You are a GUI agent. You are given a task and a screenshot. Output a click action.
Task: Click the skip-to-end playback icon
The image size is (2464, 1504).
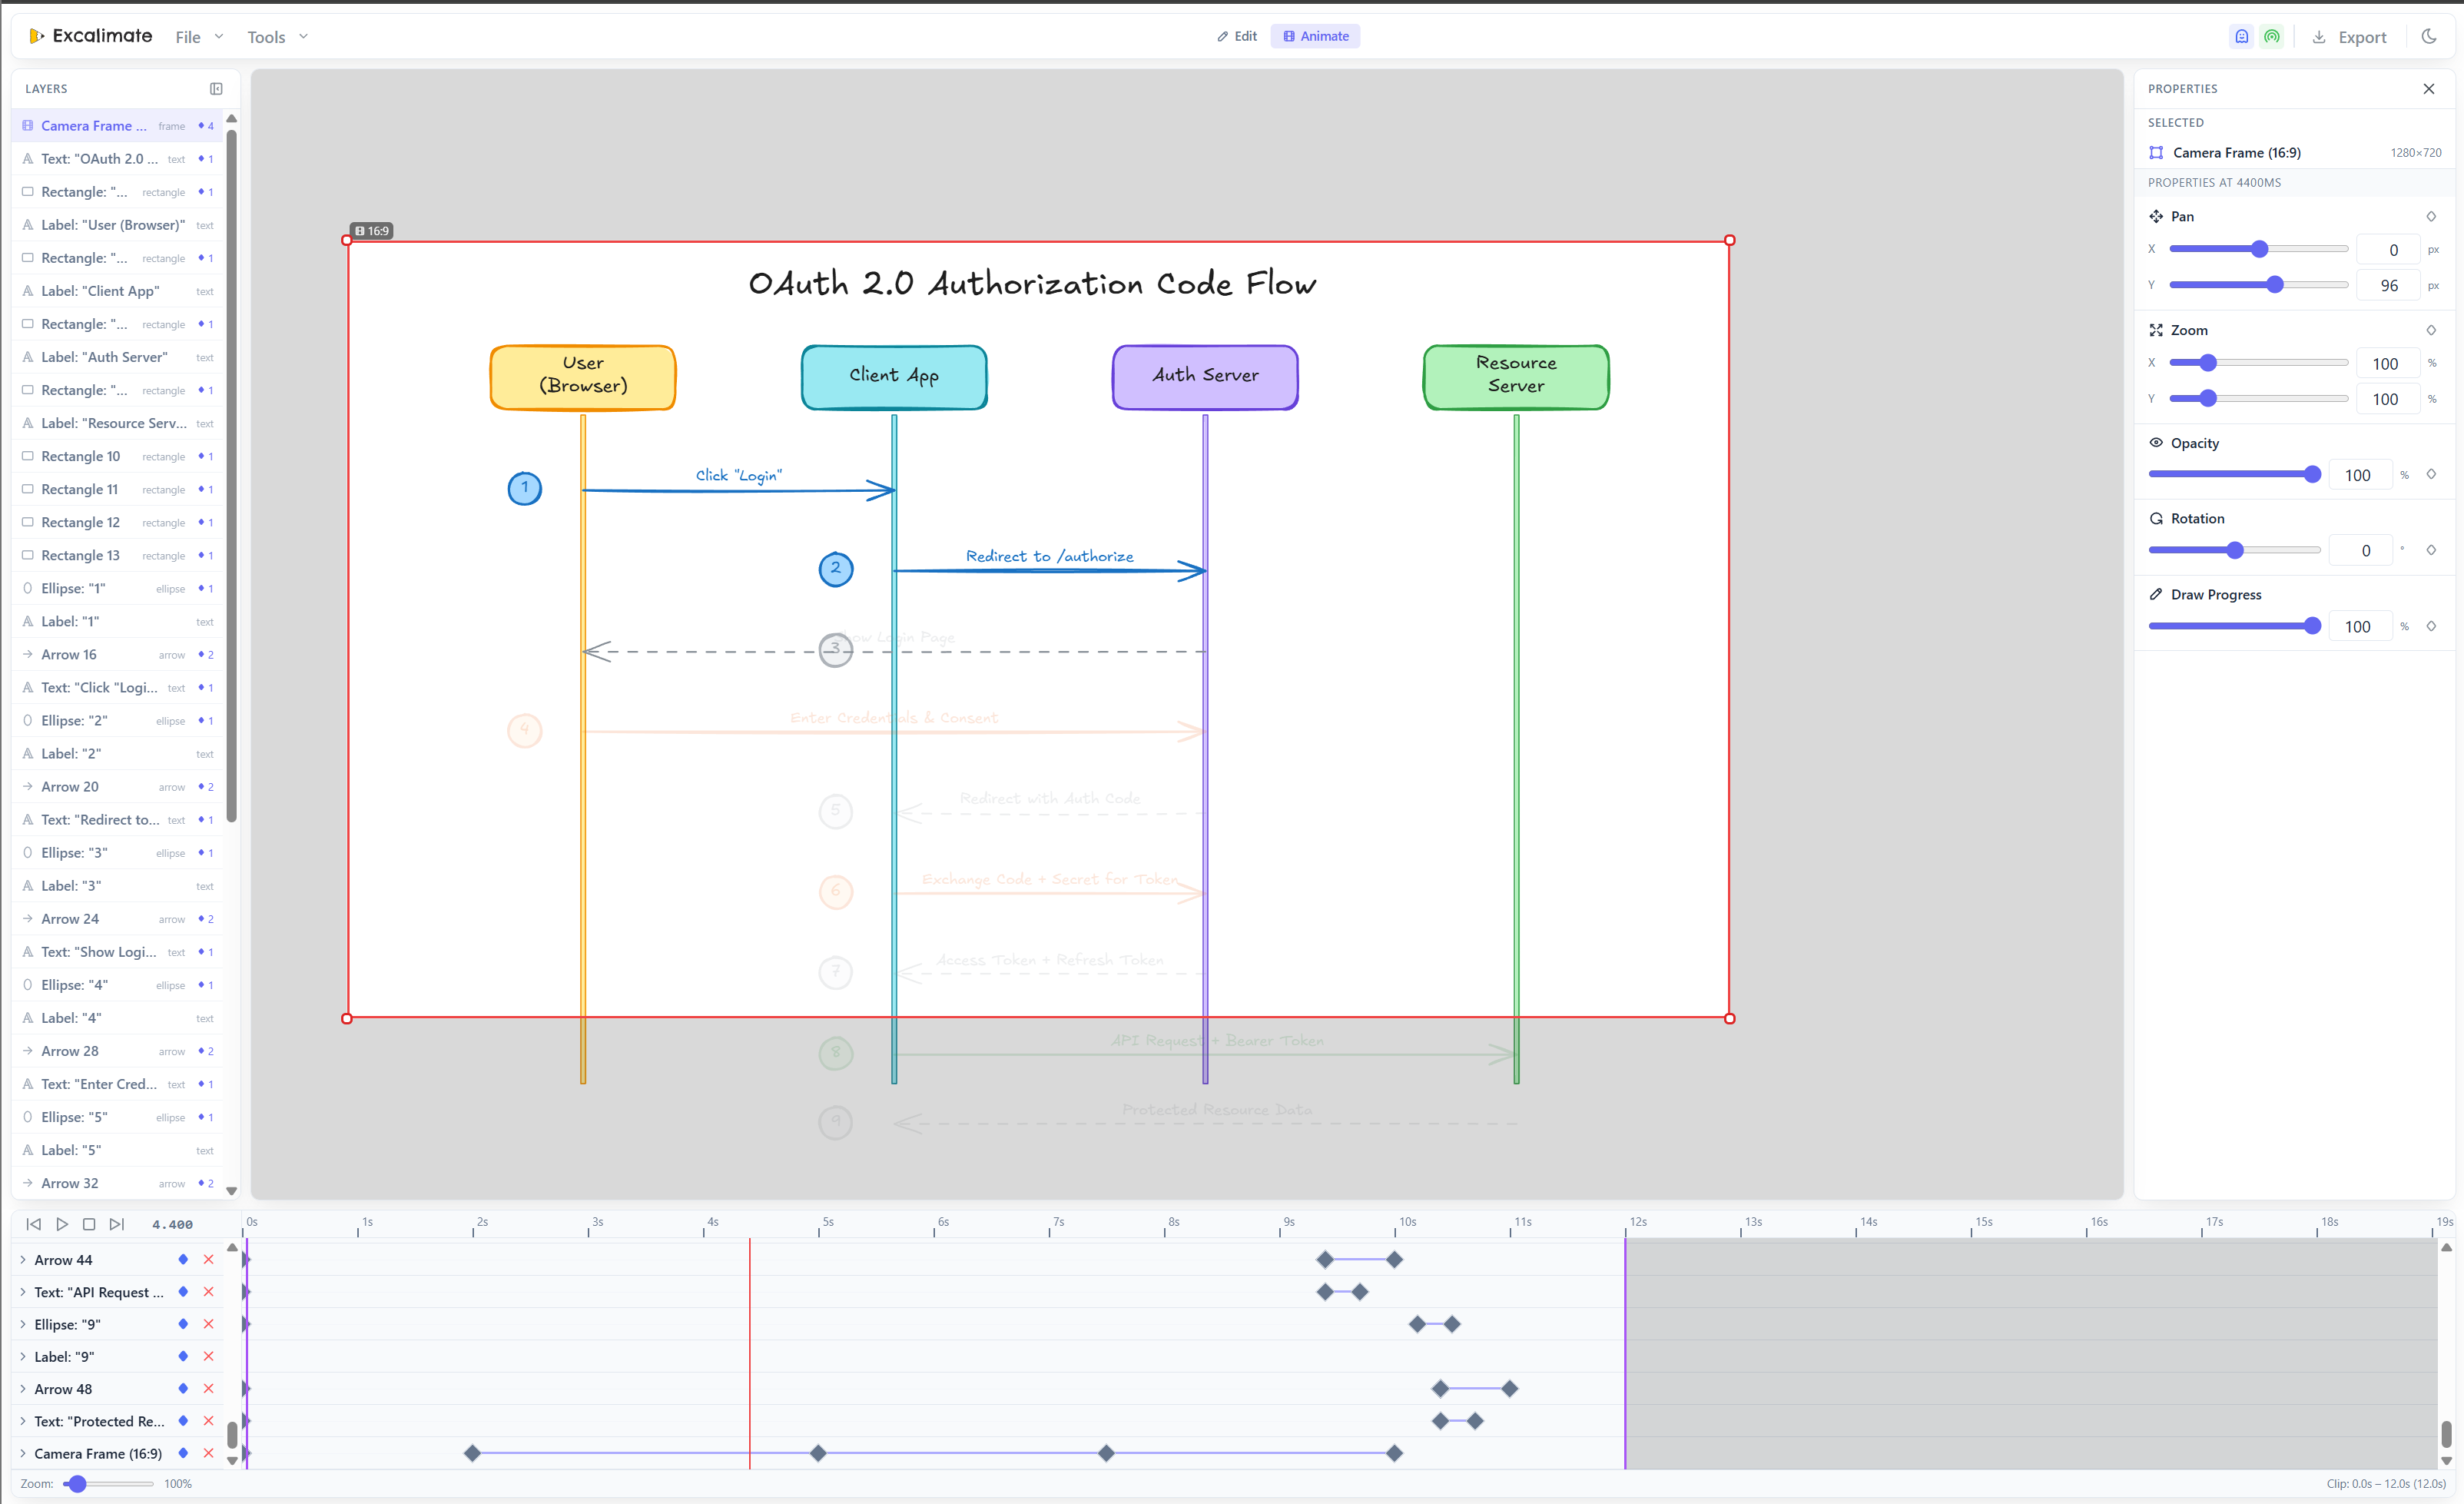117,1224
